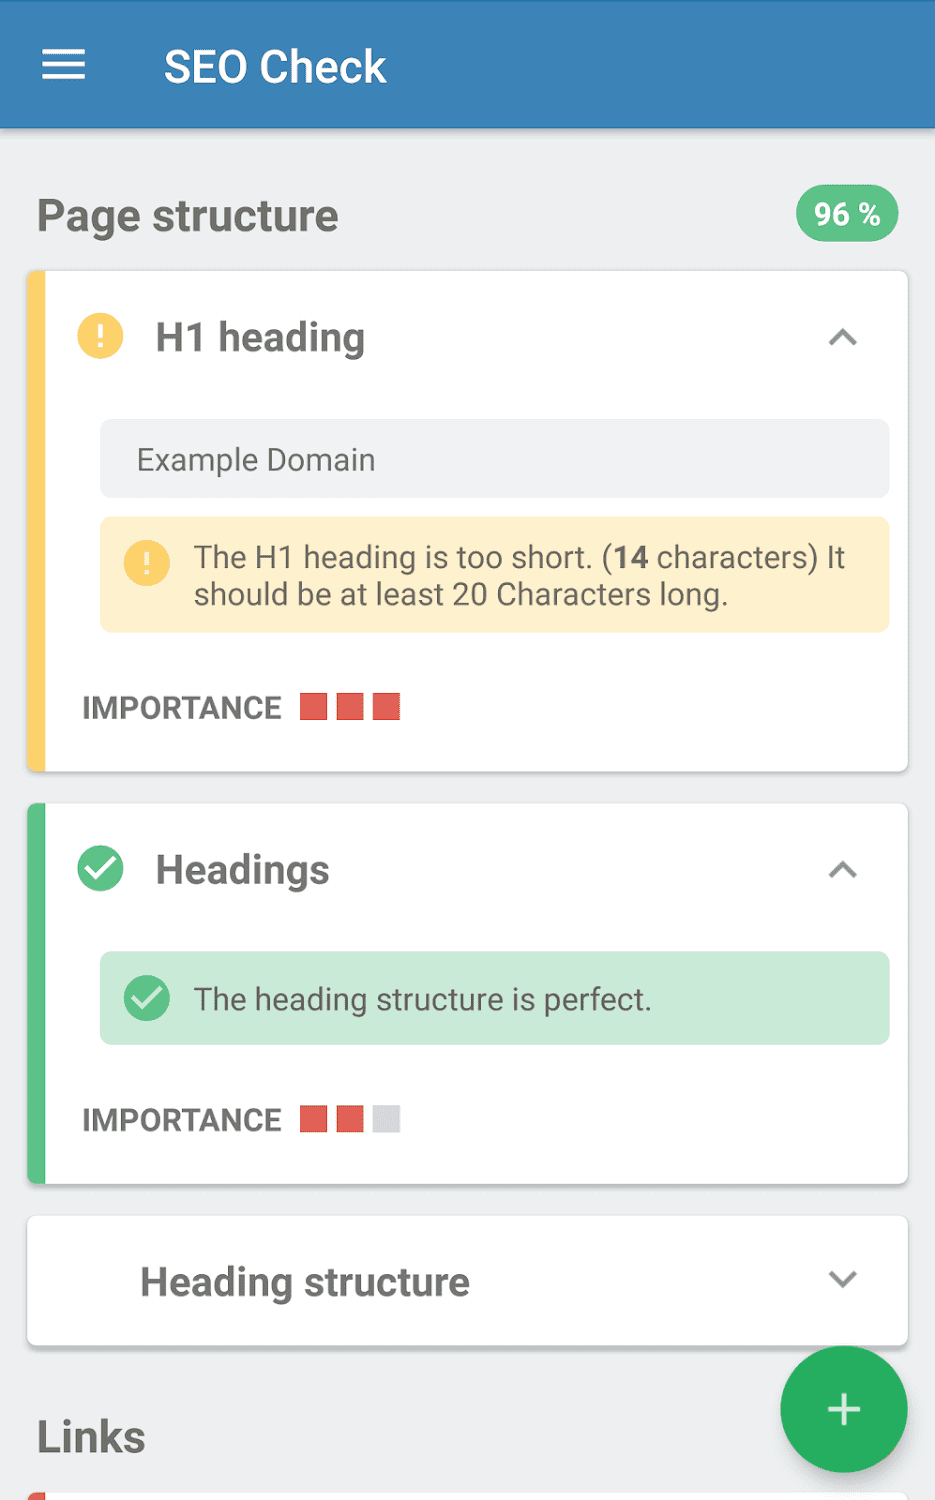Expand the Heading structure section
Viewport: 935px width, 1500px height.
842,1280
